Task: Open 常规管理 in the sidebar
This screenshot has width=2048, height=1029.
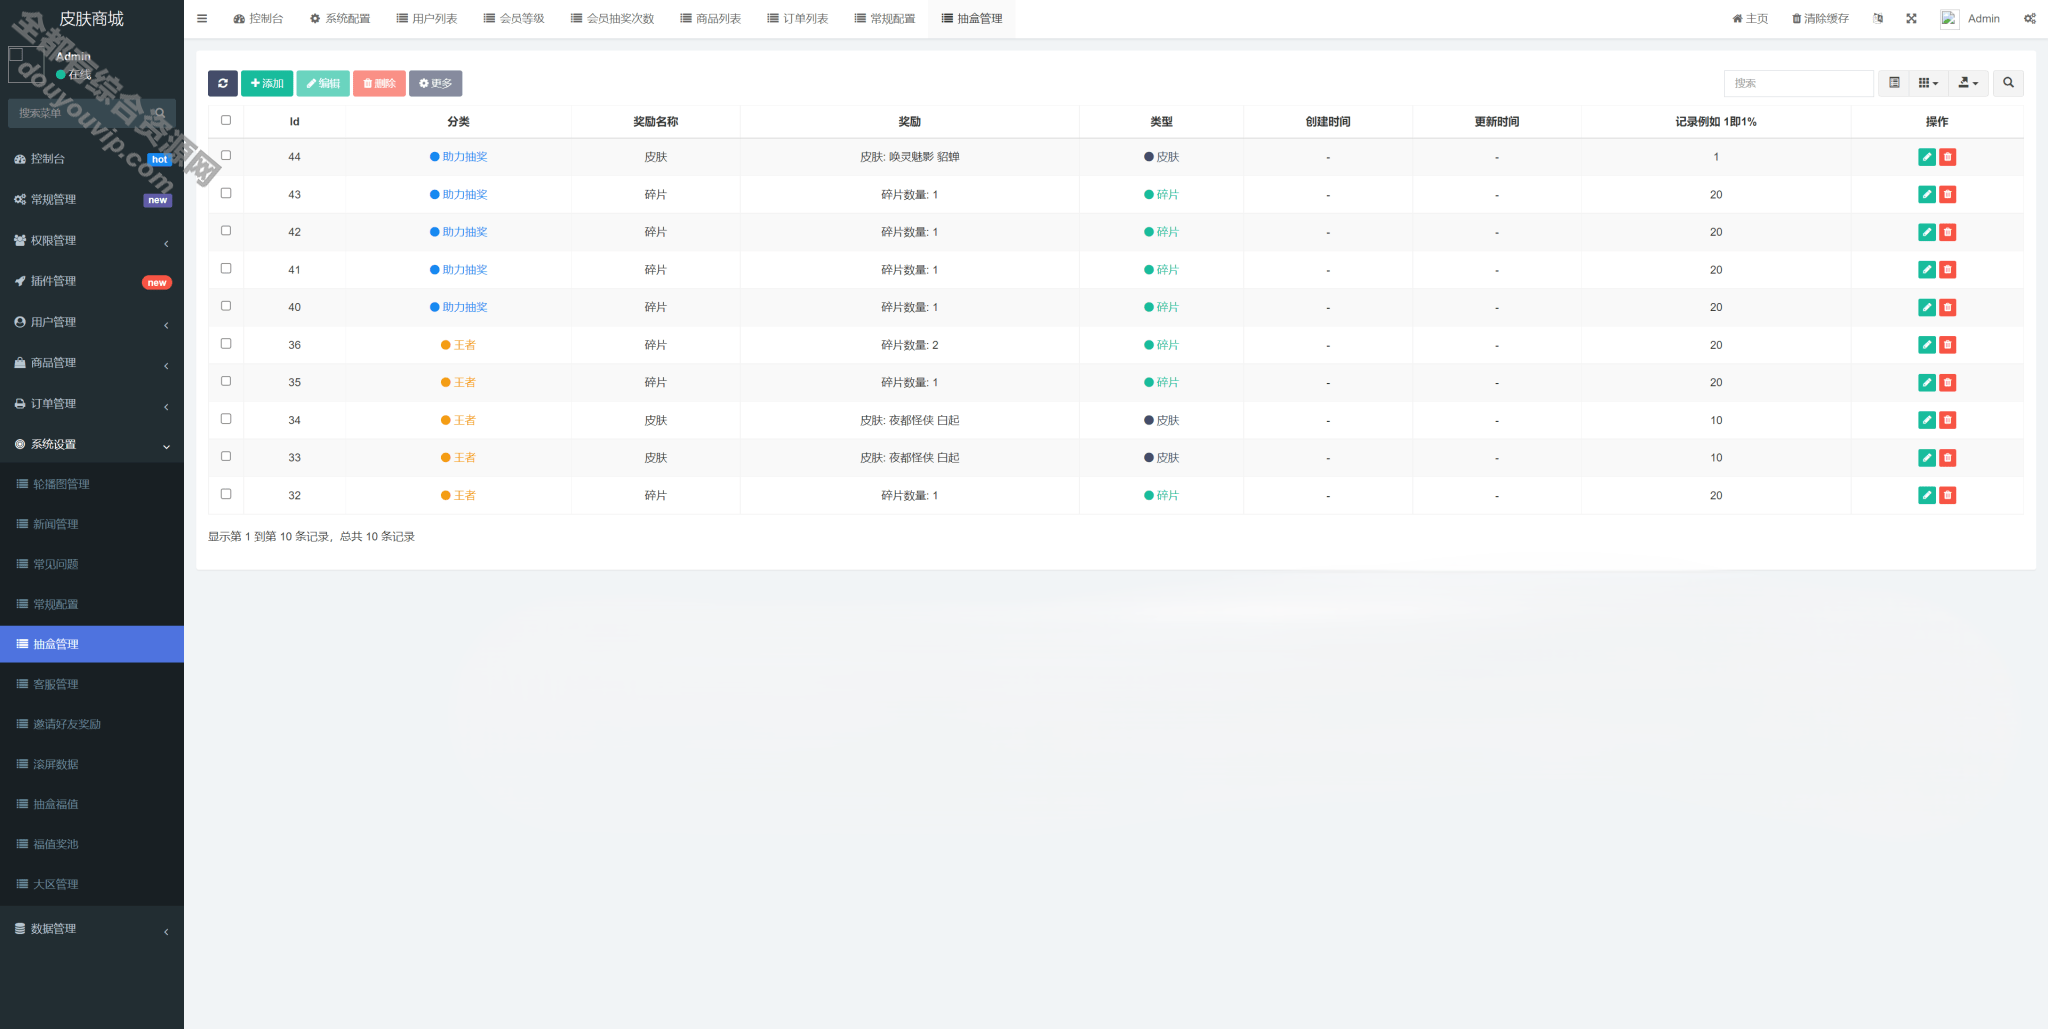Action: (92, 200)
